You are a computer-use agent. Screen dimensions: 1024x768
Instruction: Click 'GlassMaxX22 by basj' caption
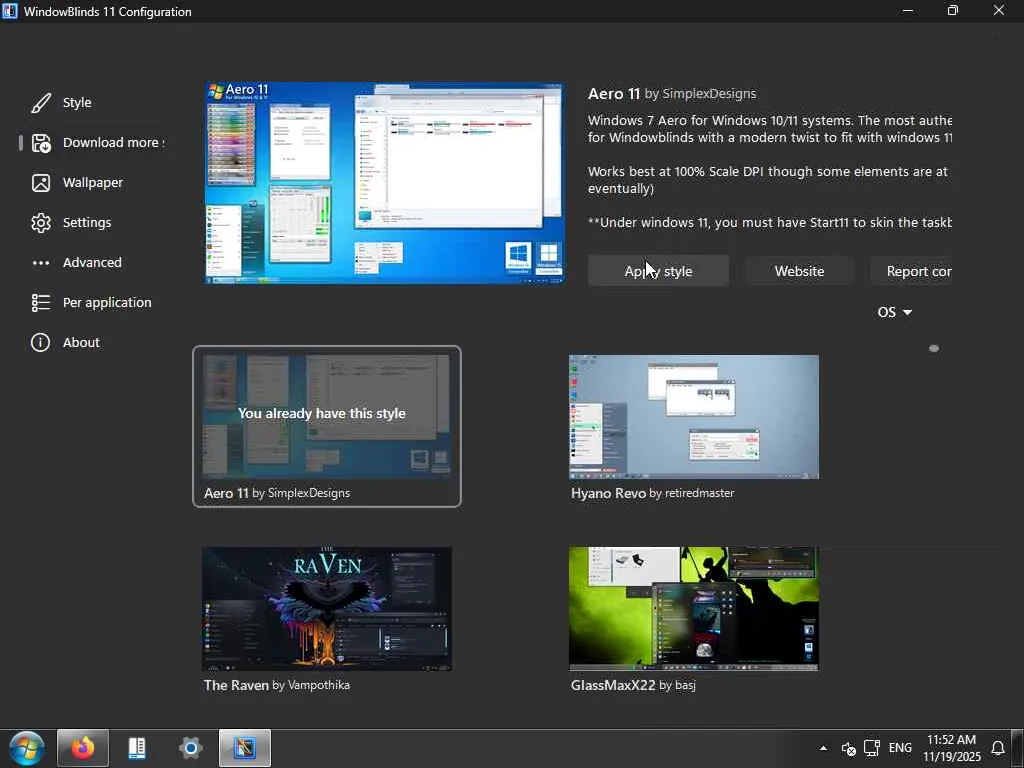coord(633,685)
